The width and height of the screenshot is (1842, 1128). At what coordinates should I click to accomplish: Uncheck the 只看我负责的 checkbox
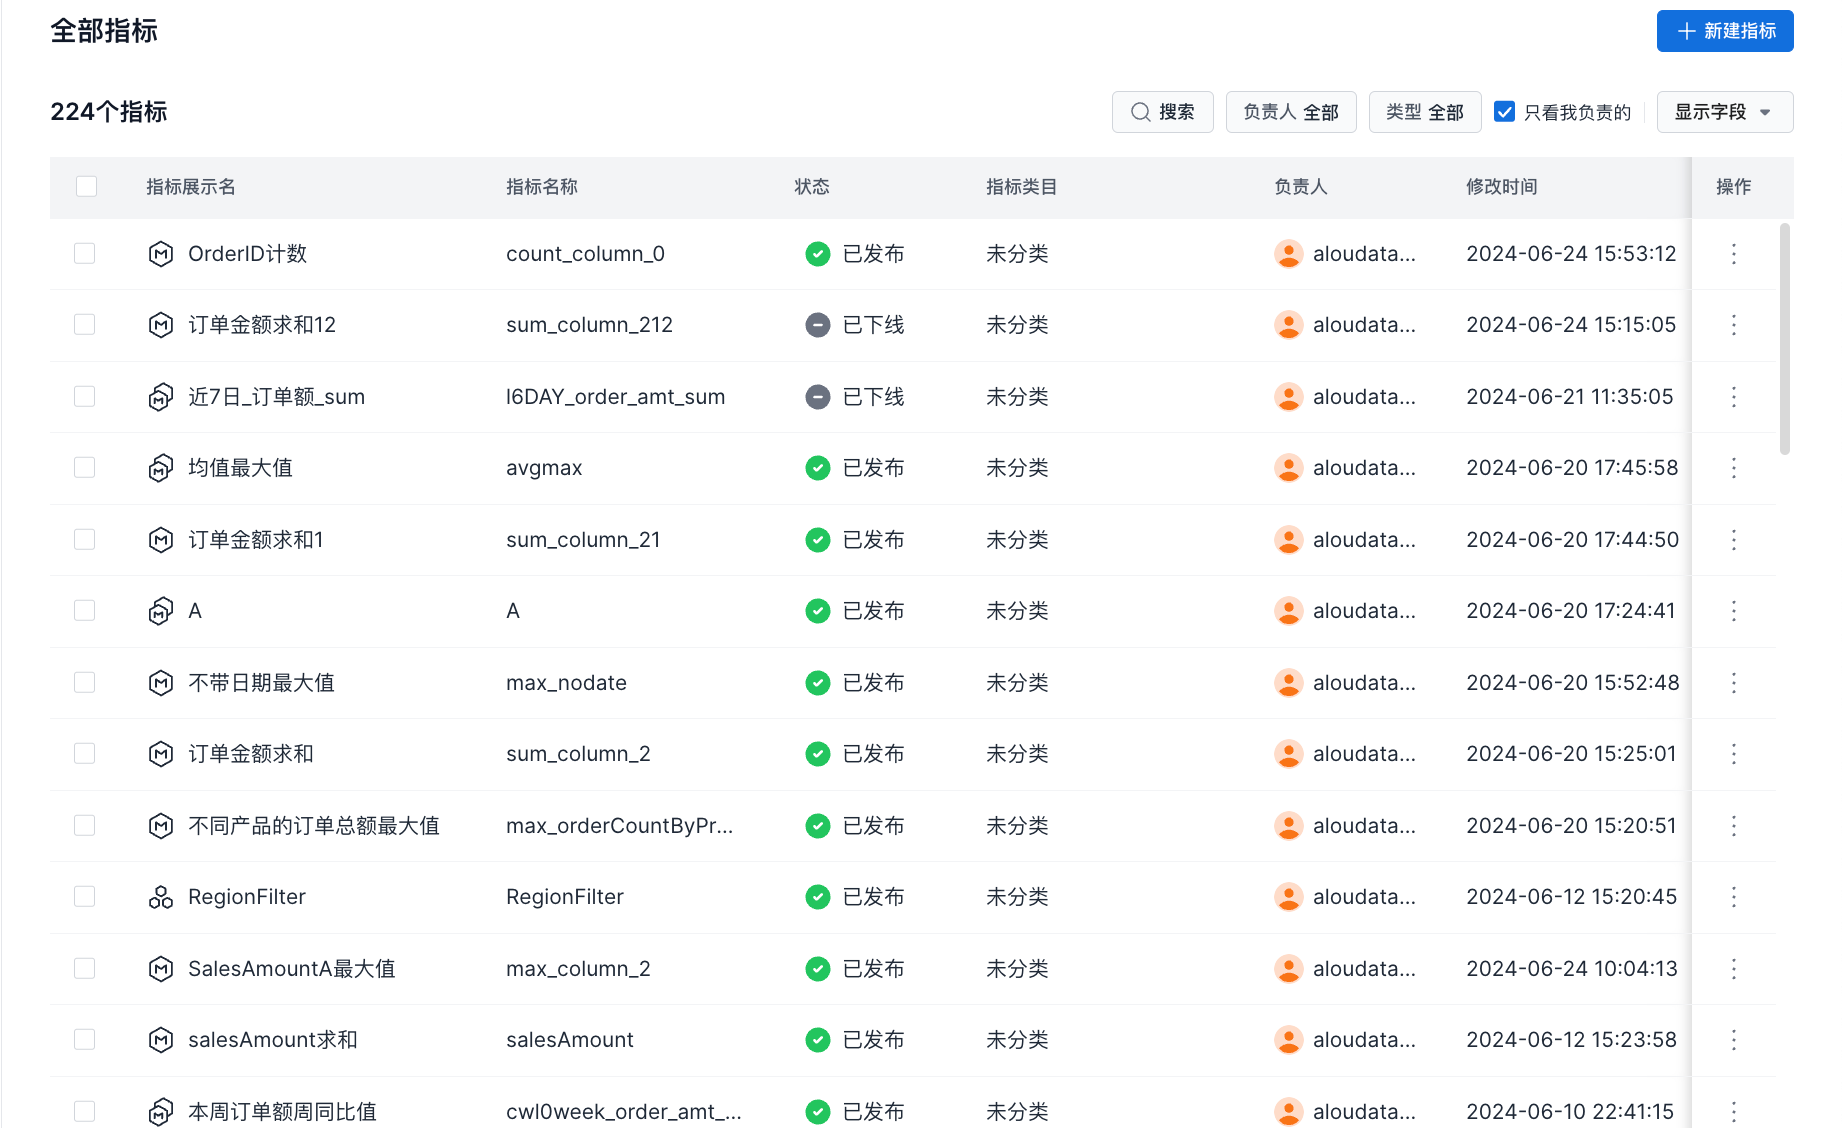(1504, 112)
